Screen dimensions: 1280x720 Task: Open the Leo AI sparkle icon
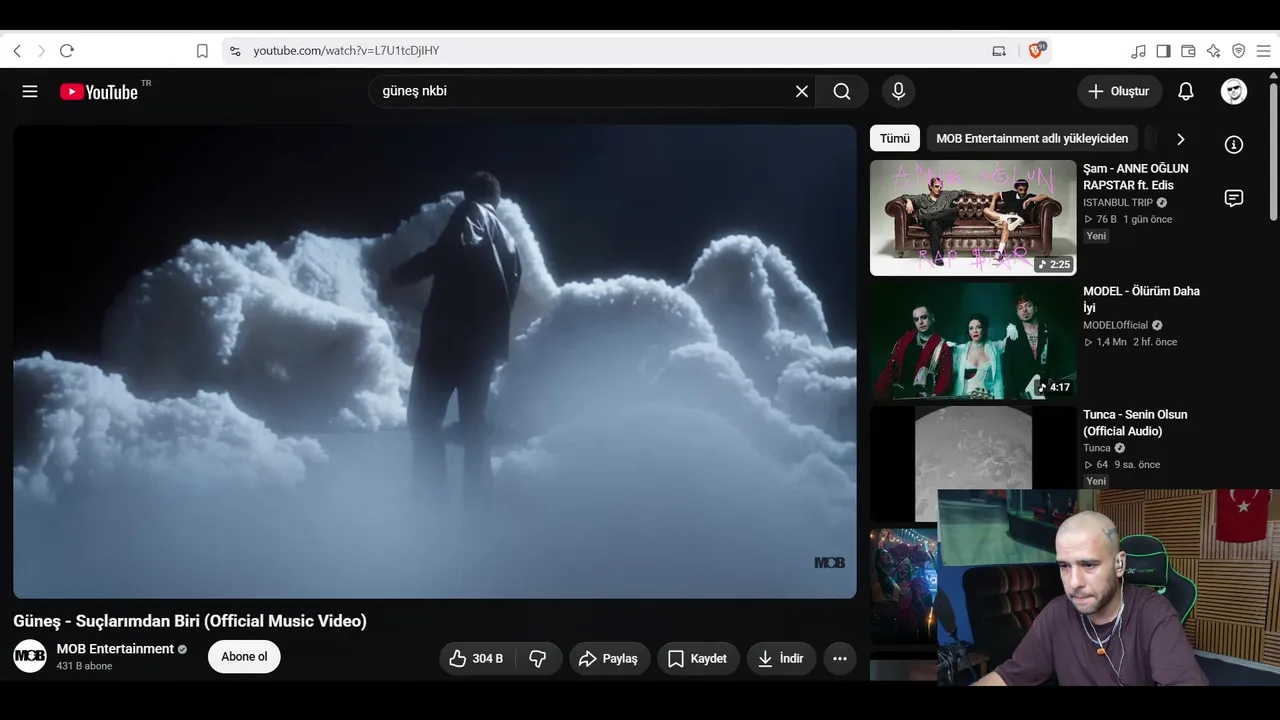pos(1214,51)
